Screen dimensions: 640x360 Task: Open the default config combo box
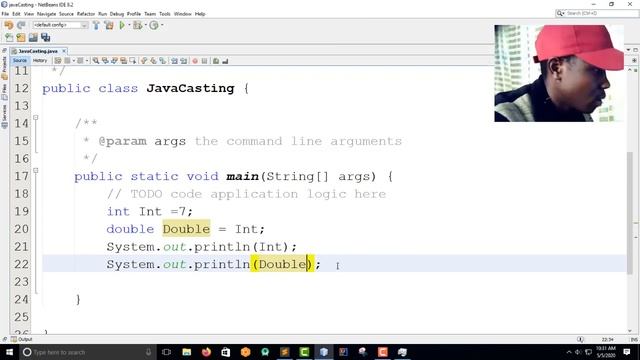[x=60, y=25]
